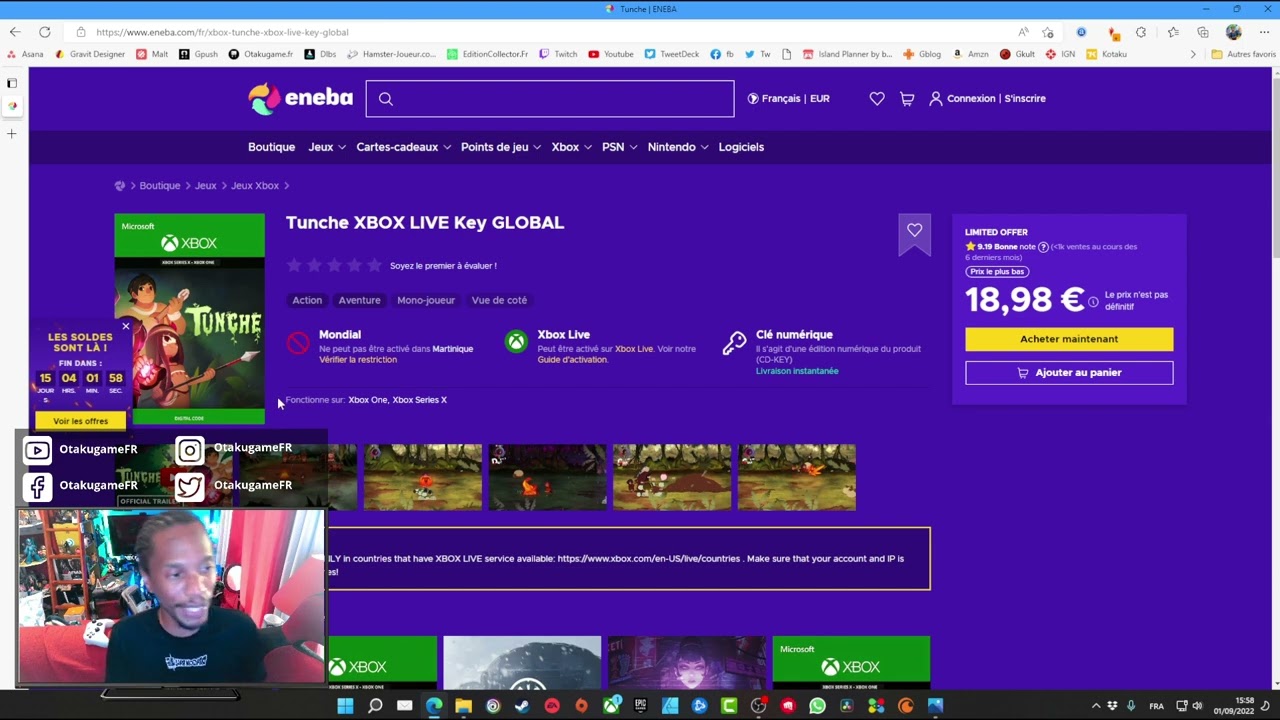Click the site search field
Viewport: 1280px width, 720px height.
[x=550, y=99]
